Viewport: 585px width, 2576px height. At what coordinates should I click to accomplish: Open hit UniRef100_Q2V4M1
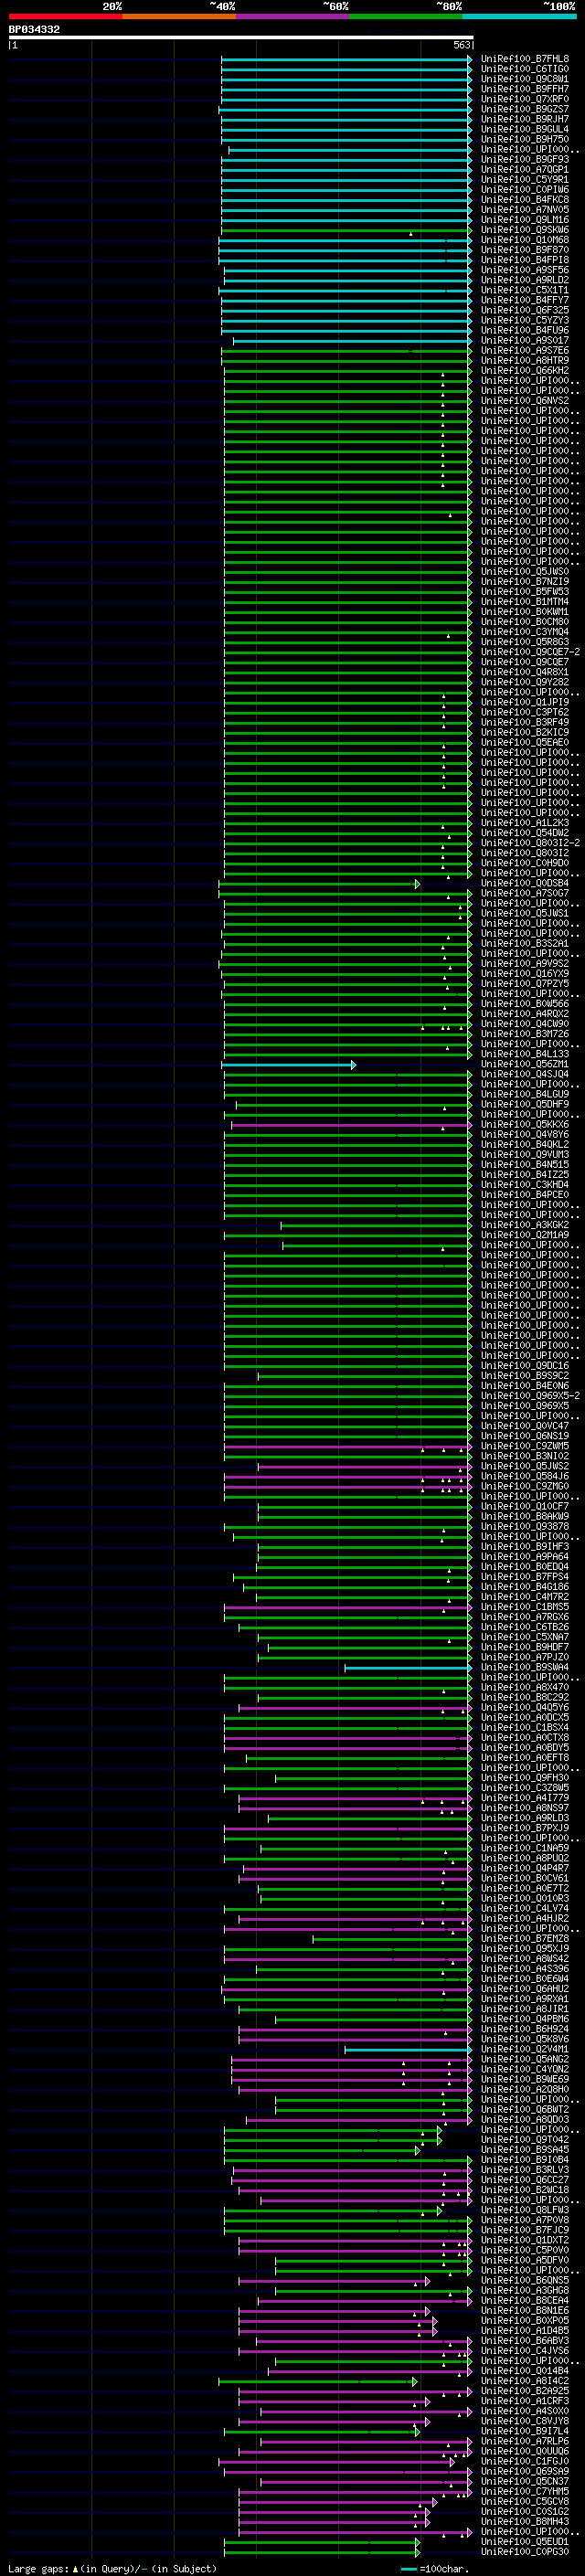coord(525,2049)
